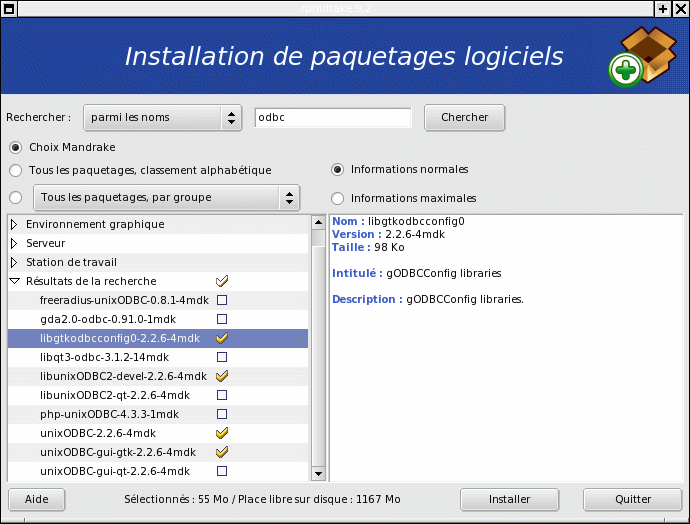
Task: Click 'Sélectionnés : 55 Mo' status text
Action: (176, 499)
